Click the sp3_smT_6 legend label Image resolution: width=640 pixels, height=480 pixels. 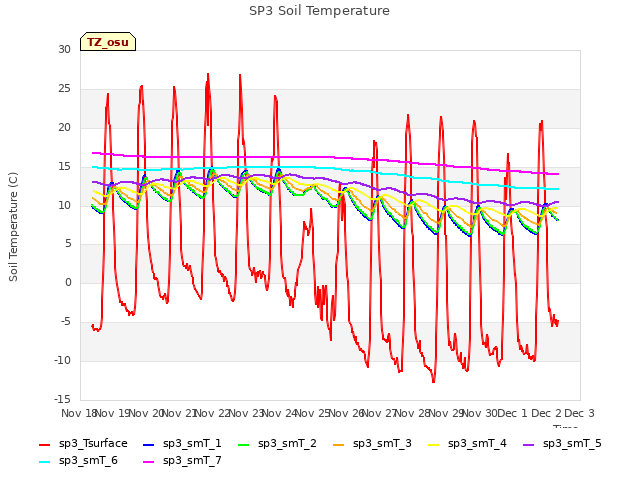pos(88,460)
